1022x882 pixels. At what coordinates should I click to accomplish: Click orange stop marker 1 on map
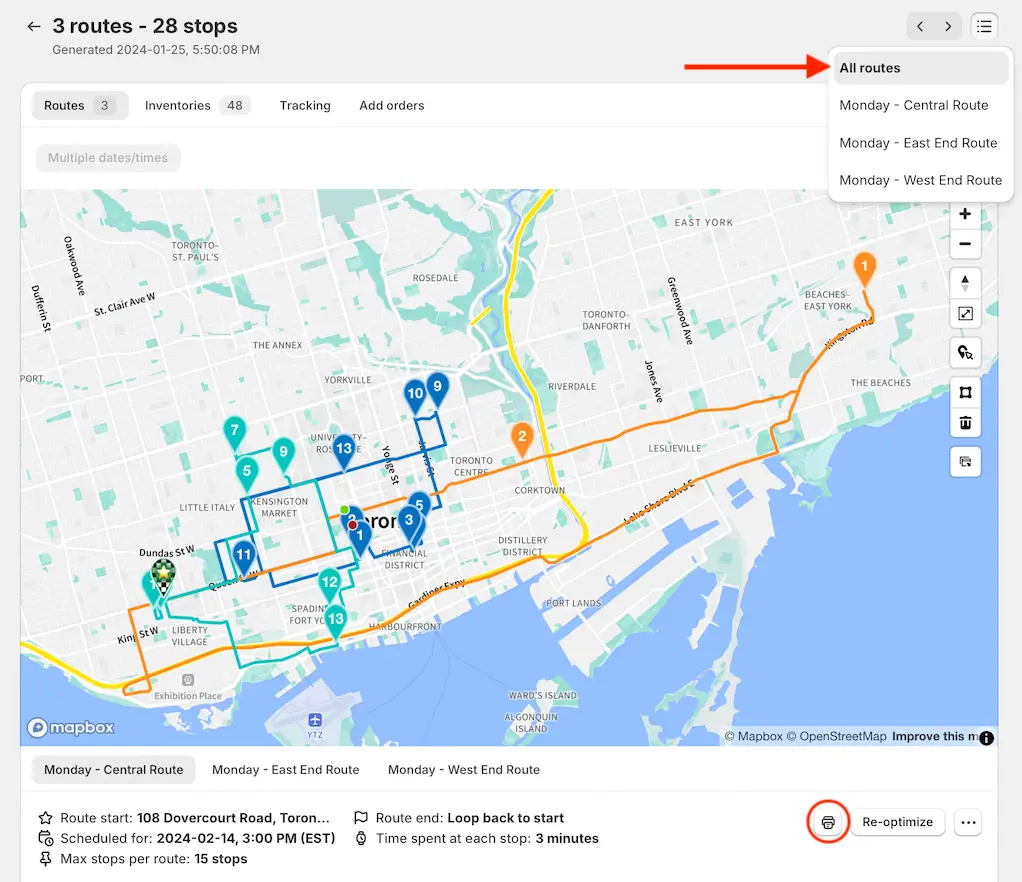pyautogui.click(x=864, y=269)
